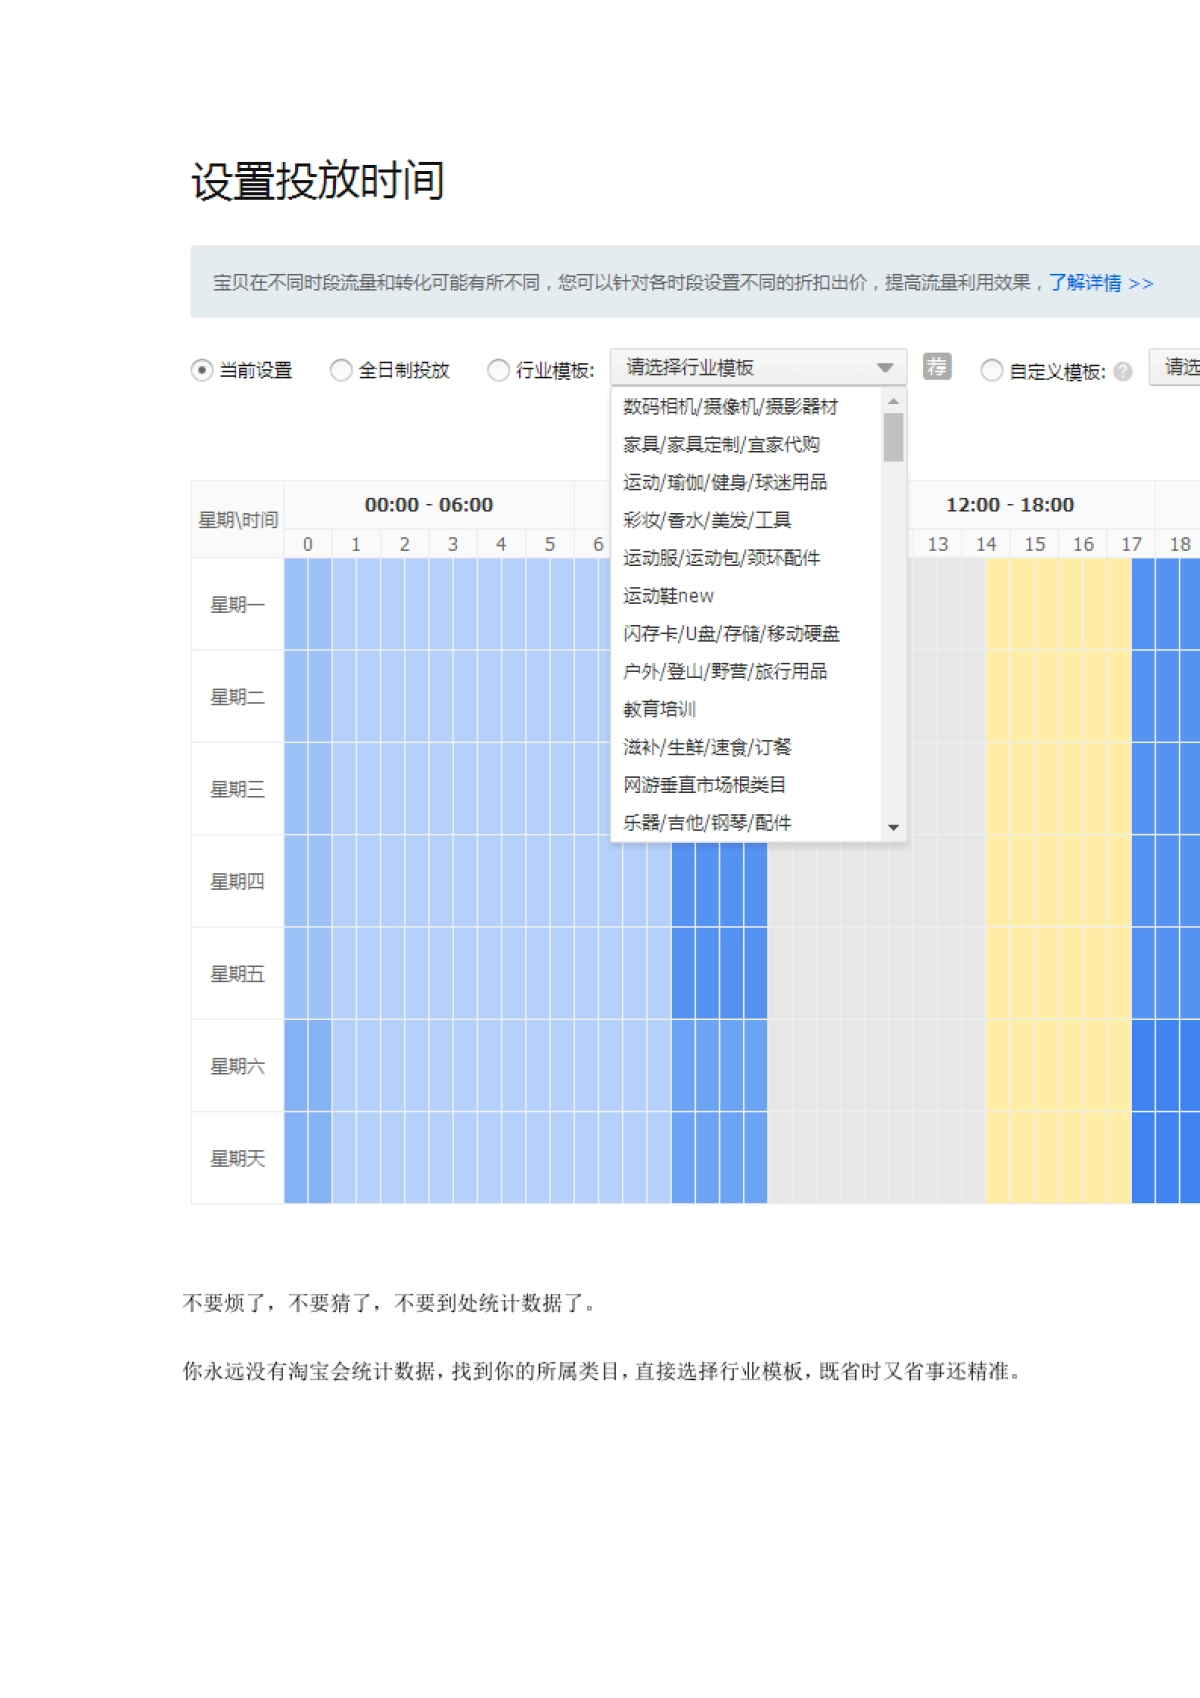Click 星期一 hour 0 time cell

(308, 605)
